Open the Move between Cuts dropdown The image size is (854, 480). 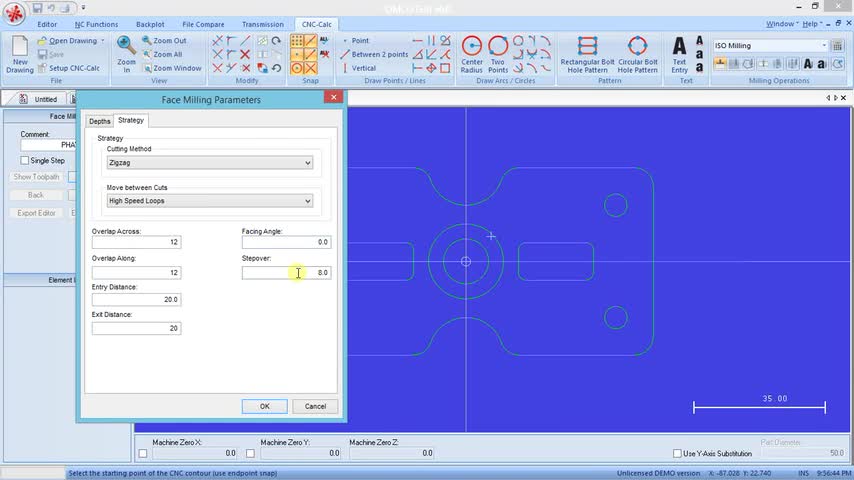coord(210,201)
